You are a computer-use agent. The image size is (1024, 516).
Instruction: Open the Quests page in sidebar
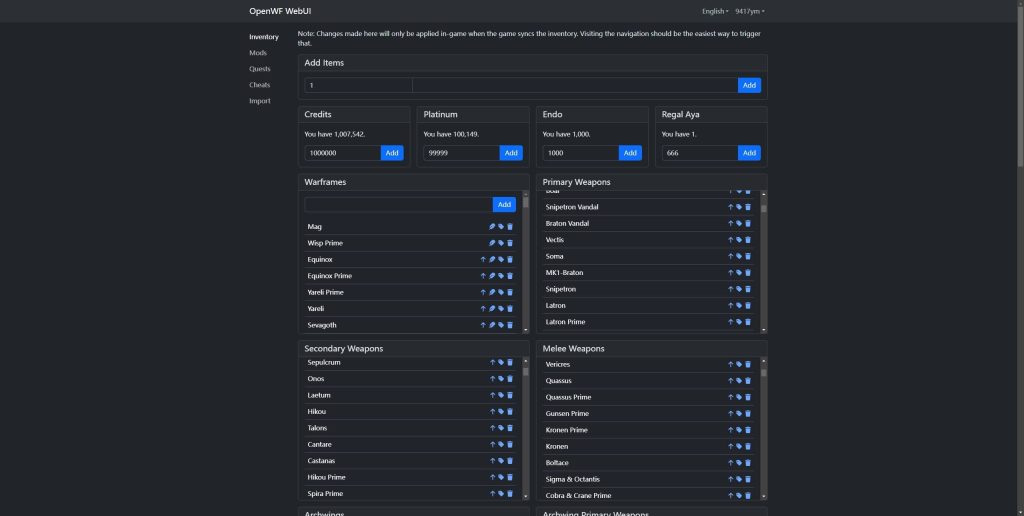pos(260,69)
